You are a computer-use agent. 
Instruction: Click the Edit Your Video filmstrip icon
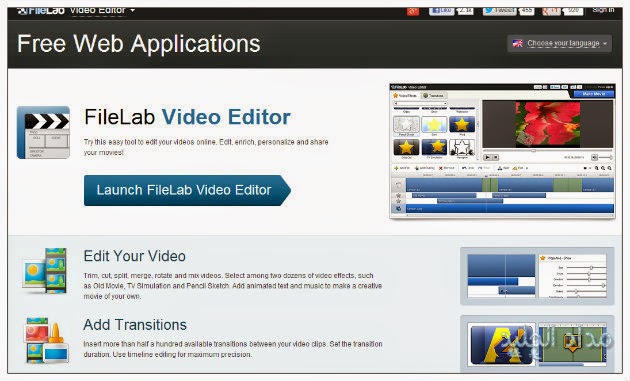(45, 270)
